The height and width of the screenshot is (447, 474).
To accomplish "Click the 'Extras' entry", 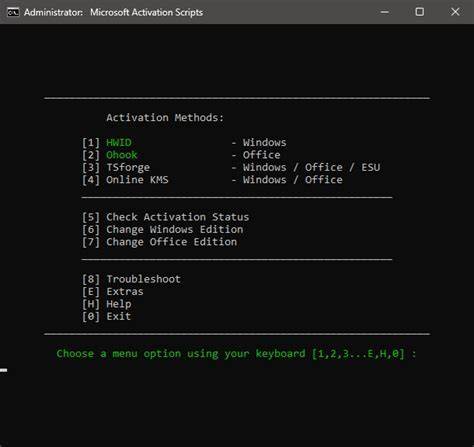I will pyautogui.click(x=125, y=292).
